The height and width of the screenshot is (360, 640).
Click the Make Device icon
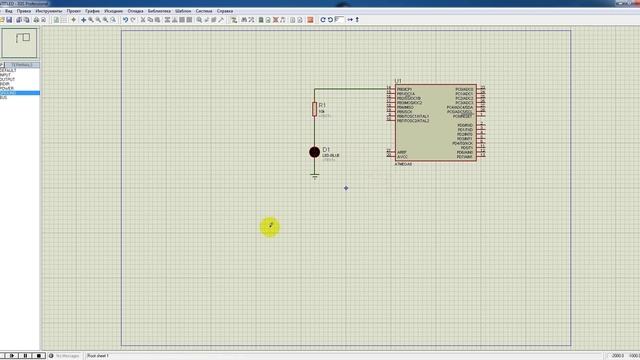tap(207, 20)
